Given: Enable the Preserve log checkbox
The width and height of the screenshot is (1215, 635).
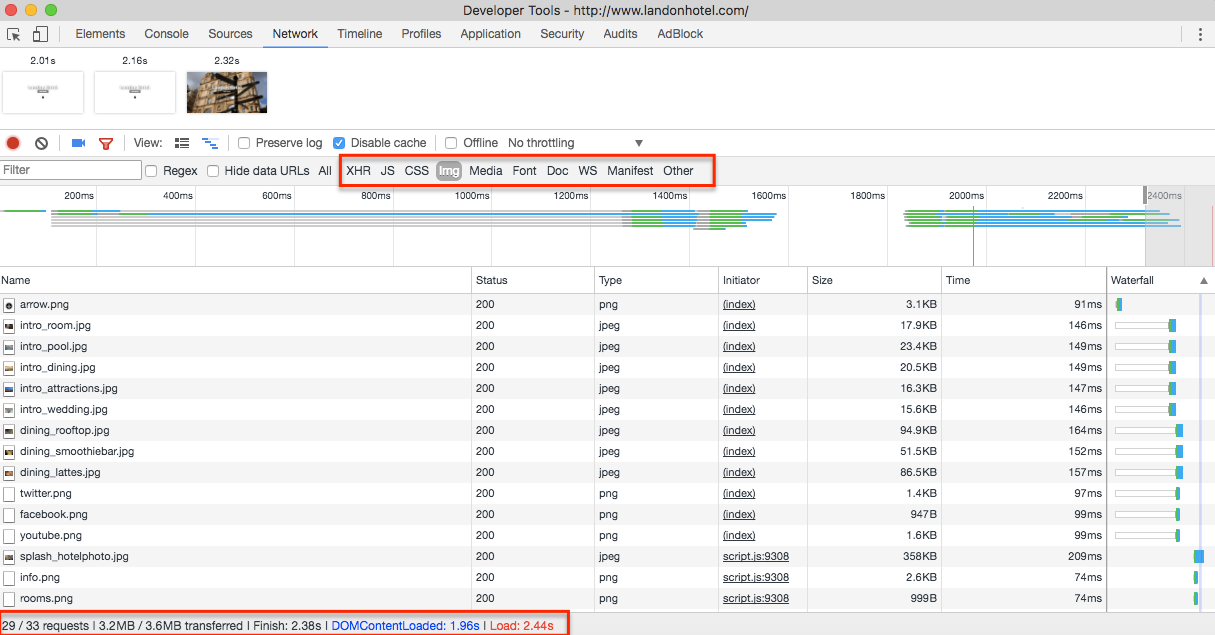Looking at the screenshot, I should click(244, 143).
